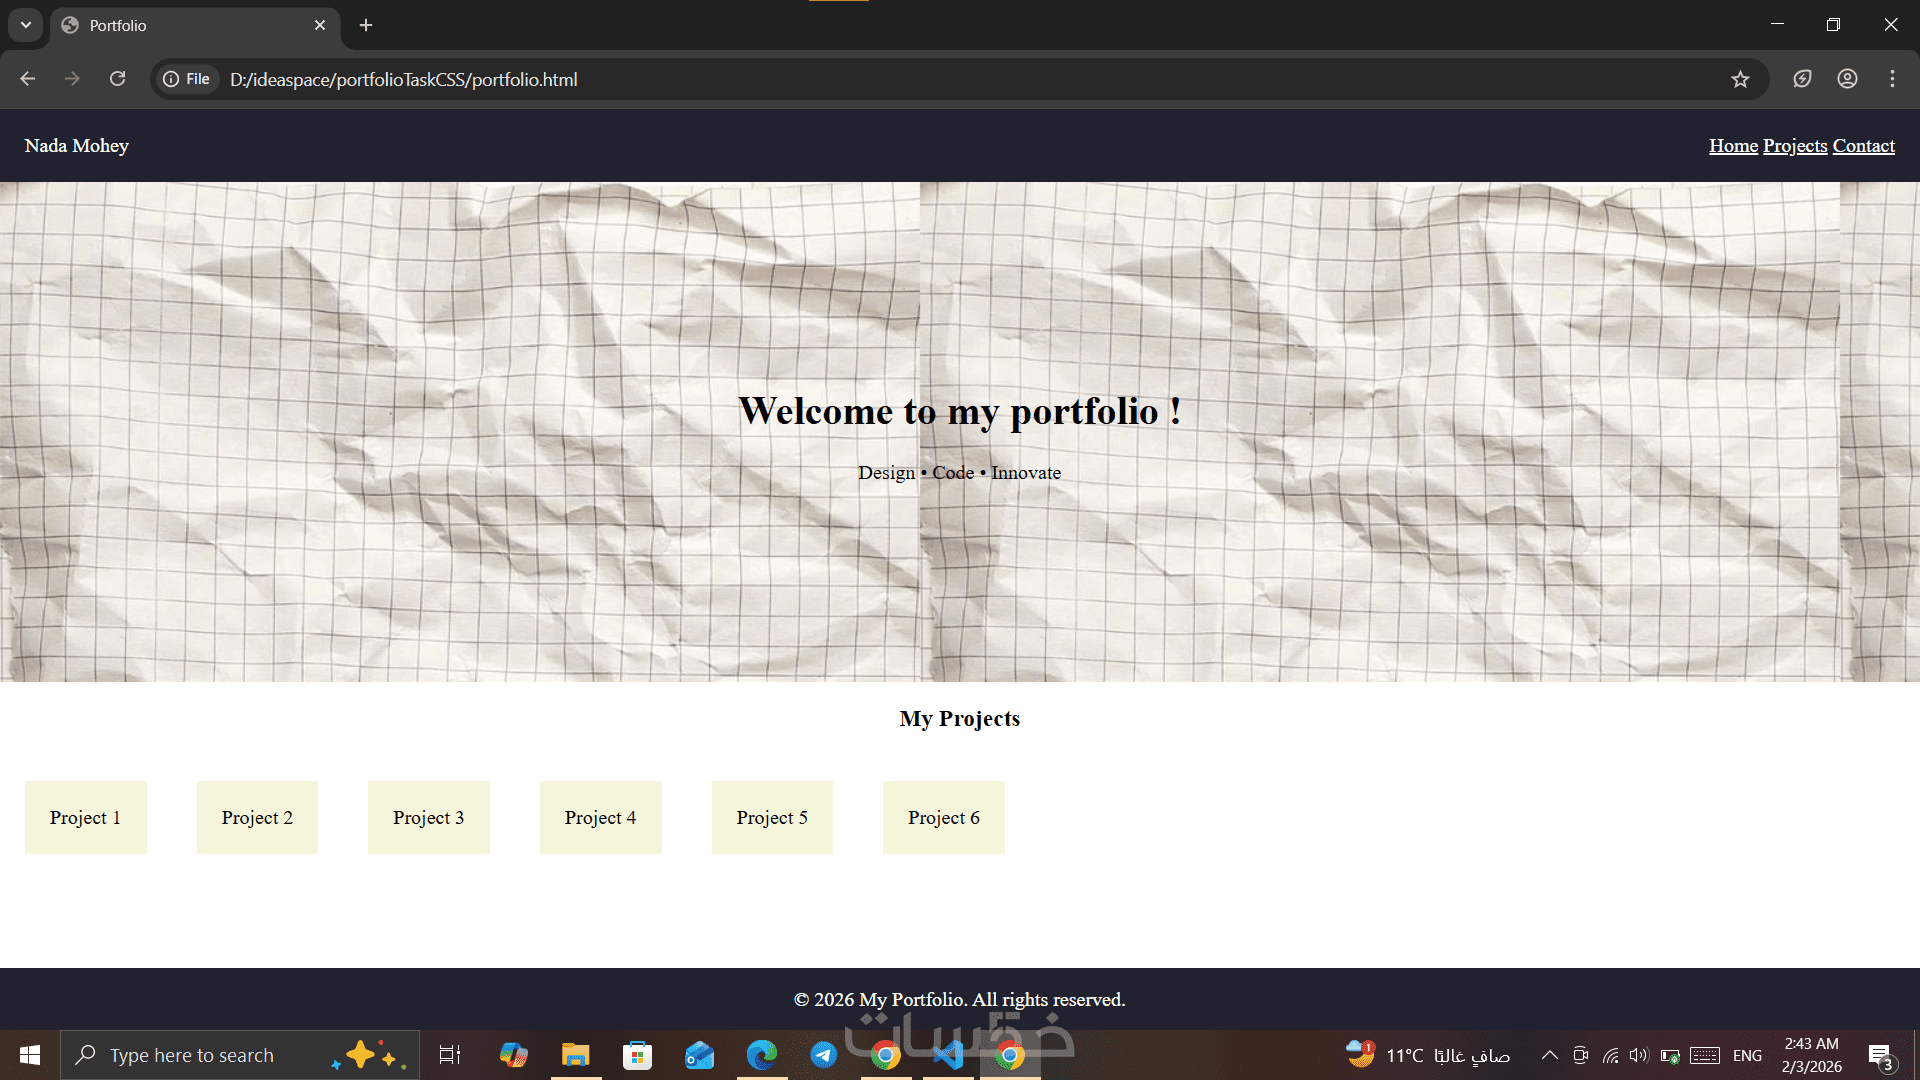Bookmark this page with star icon
This screenshot has width=1920, height=1080.
click(1740, 79)
